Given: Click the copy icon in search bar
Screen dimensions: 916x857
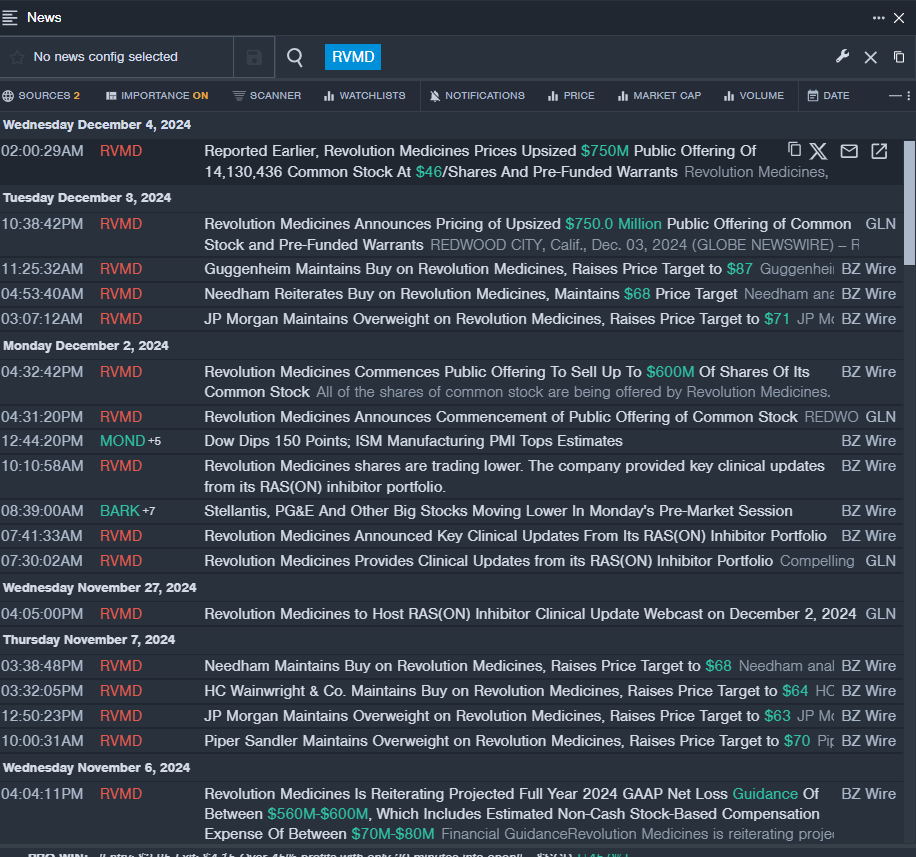Looking at the screenshot, I should click(x=899, y=57).
